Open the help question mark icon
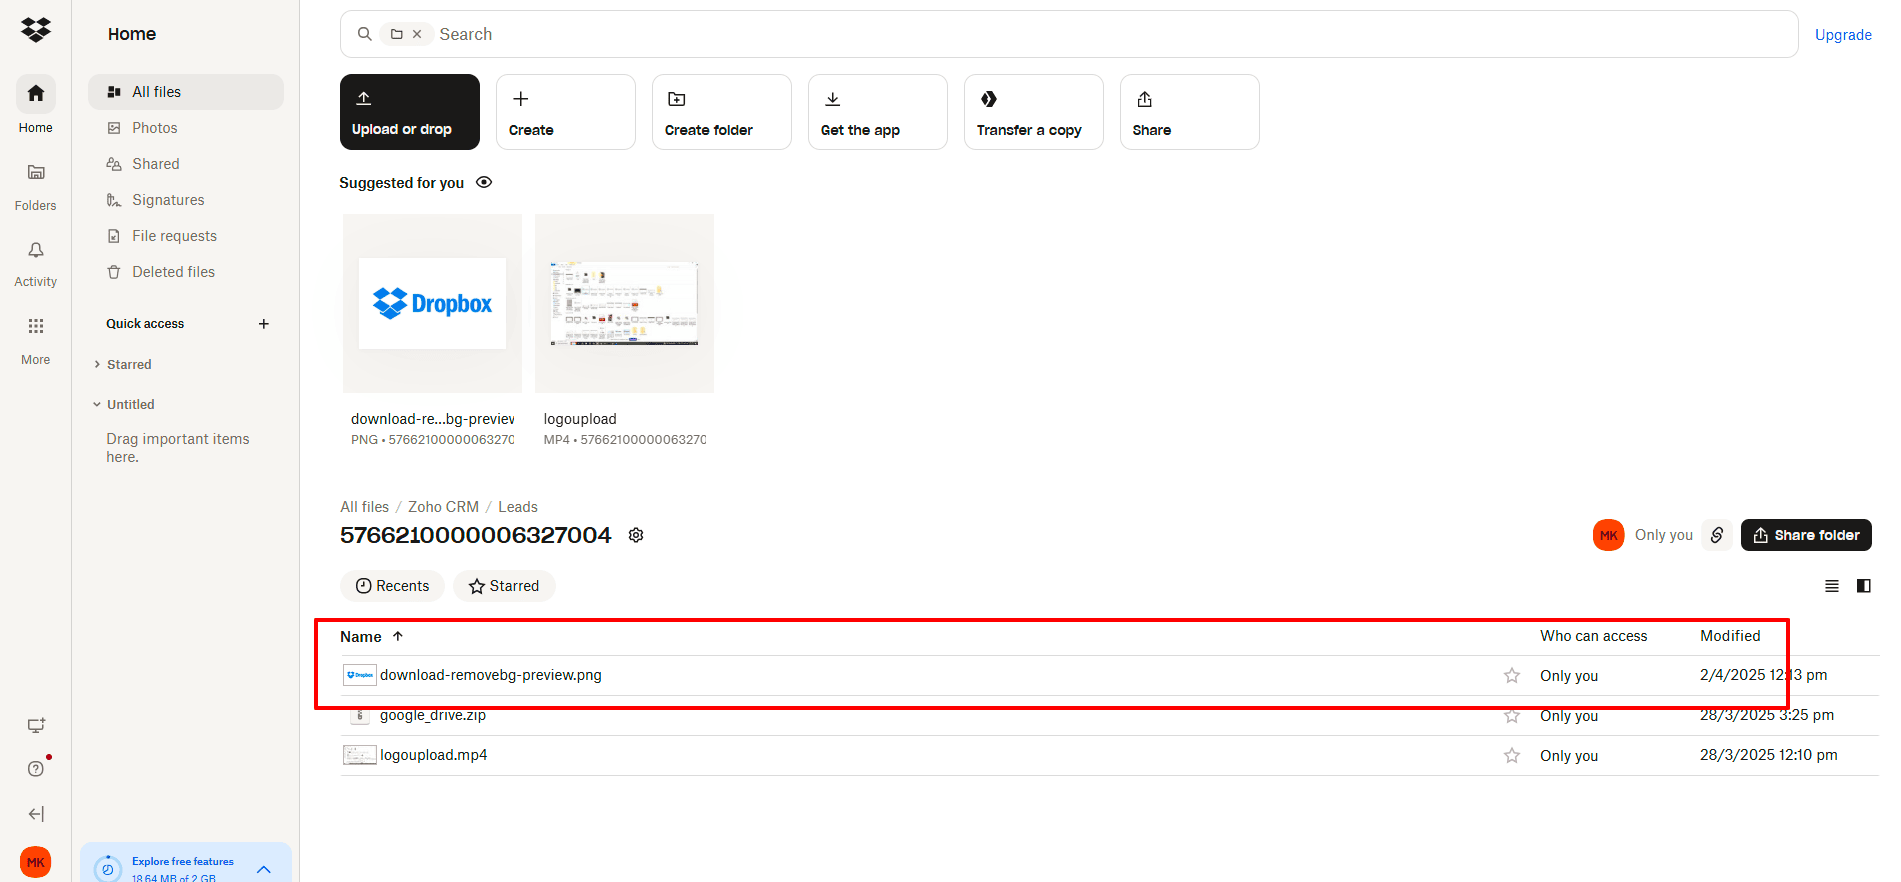 tap(36, 768)
